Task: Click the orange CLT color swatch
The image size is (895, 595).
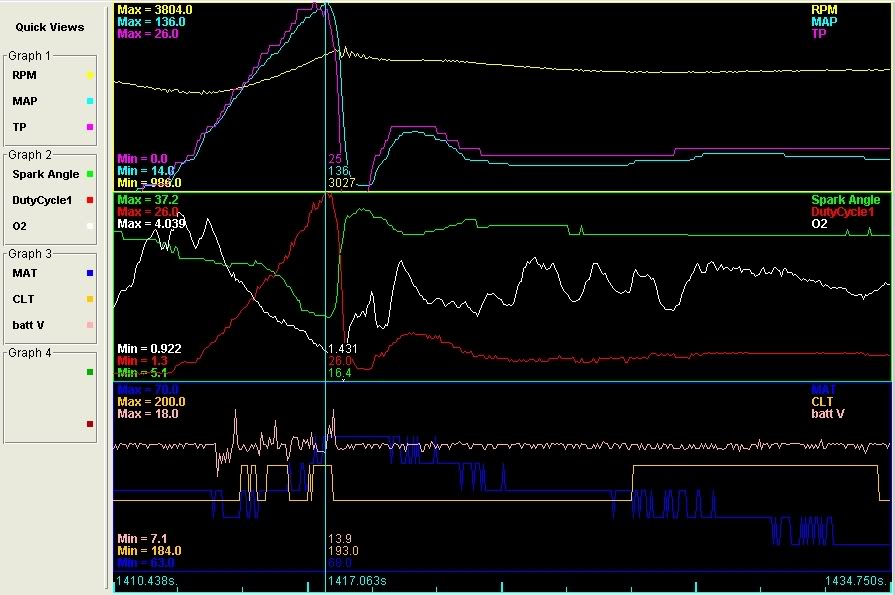Action: pos(90,299)
